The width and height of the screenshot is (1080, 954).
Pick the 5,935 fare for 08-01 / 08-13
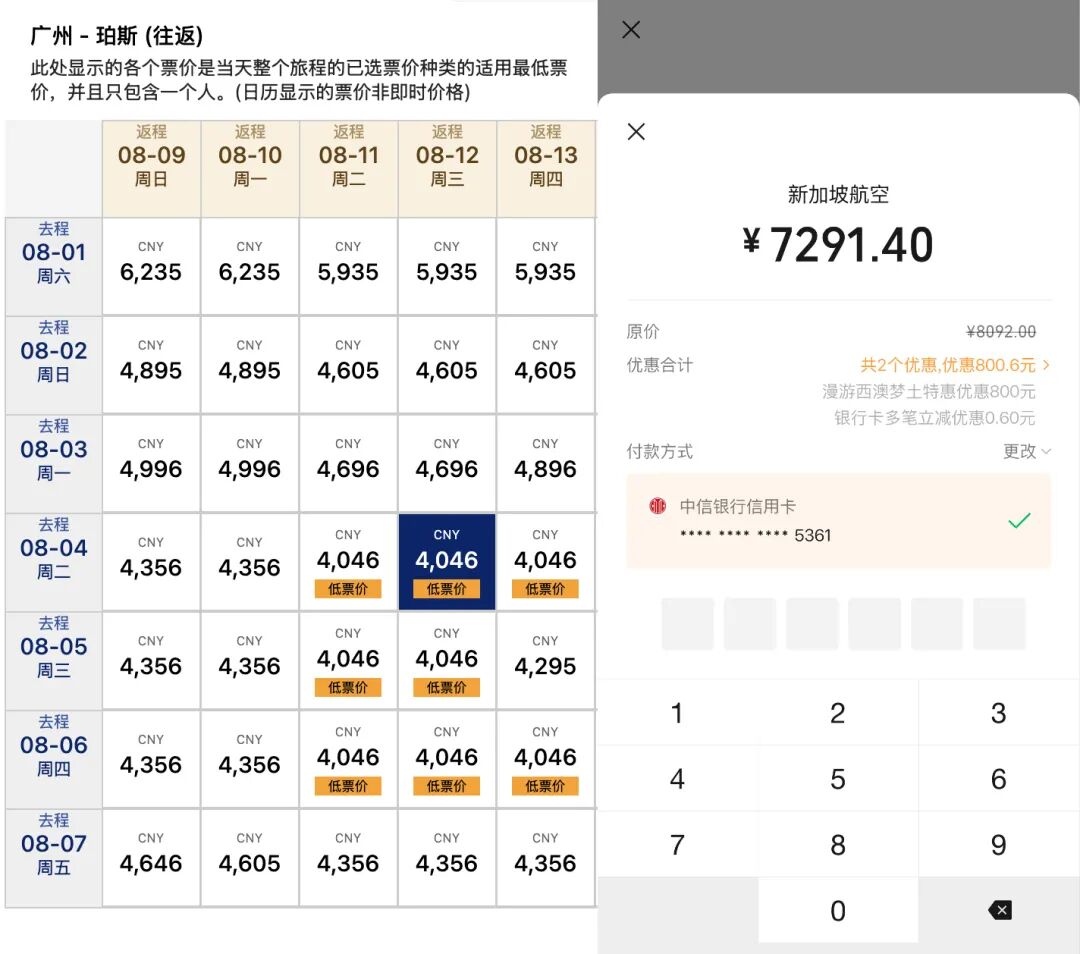coord(546,267)
